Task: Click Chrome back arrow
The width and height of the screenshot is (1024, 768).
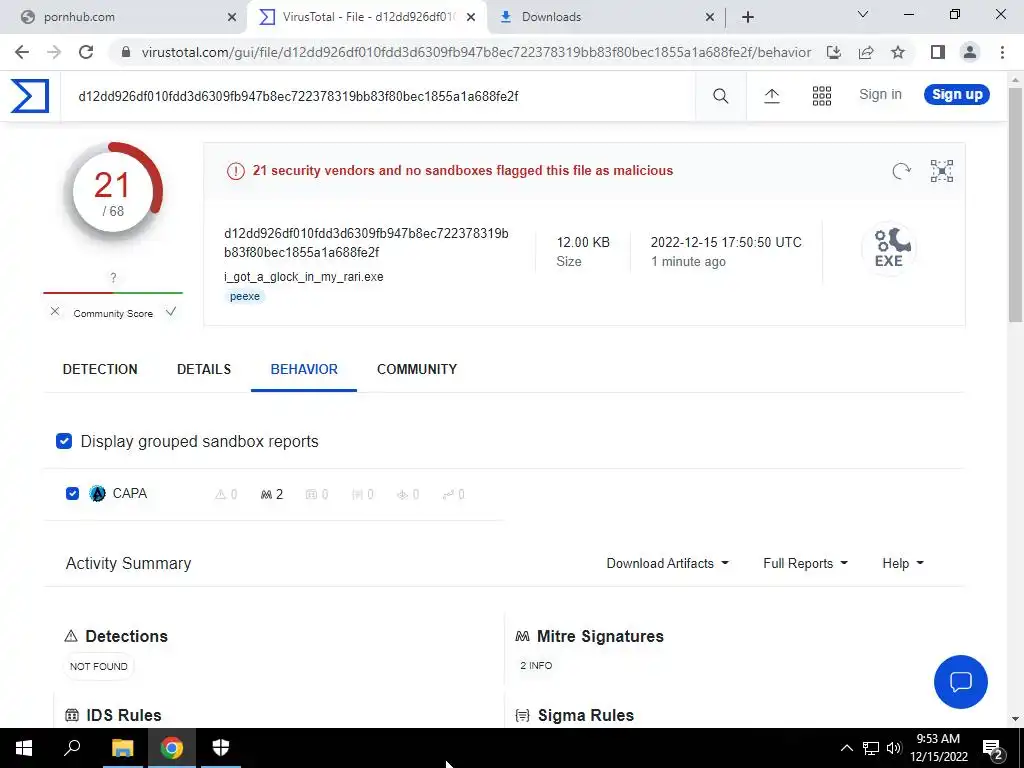Action: pyautogui.click(x=22, y=52)
